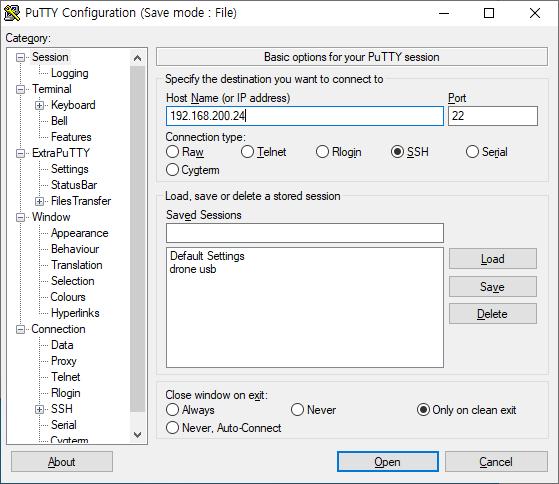The width and height of the screenshot is (559, 484).
Task: Open the Data category
Action: [x=62, y=345]
